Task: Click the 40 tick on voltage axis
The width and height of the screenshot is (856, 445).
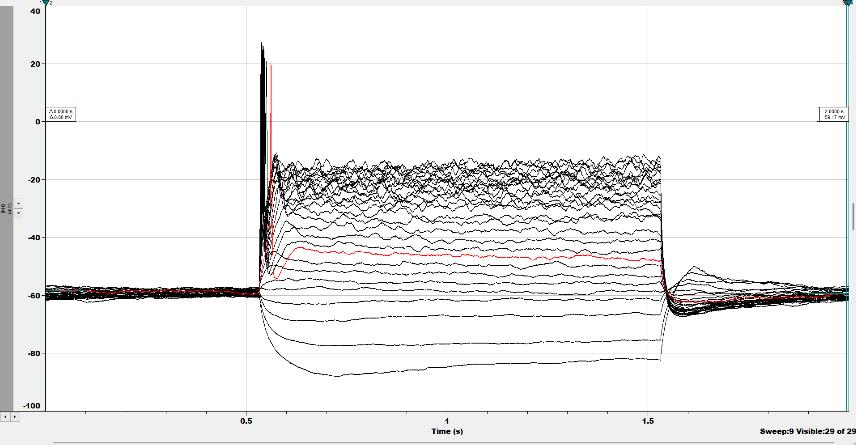Action: coord(37,10)
